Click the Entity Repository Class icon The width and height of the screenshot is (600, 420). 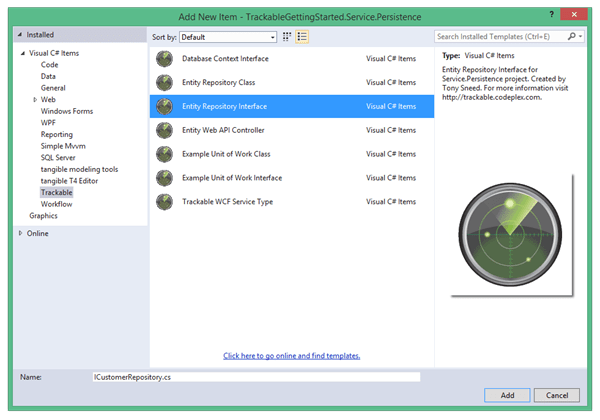pos(164,81)
